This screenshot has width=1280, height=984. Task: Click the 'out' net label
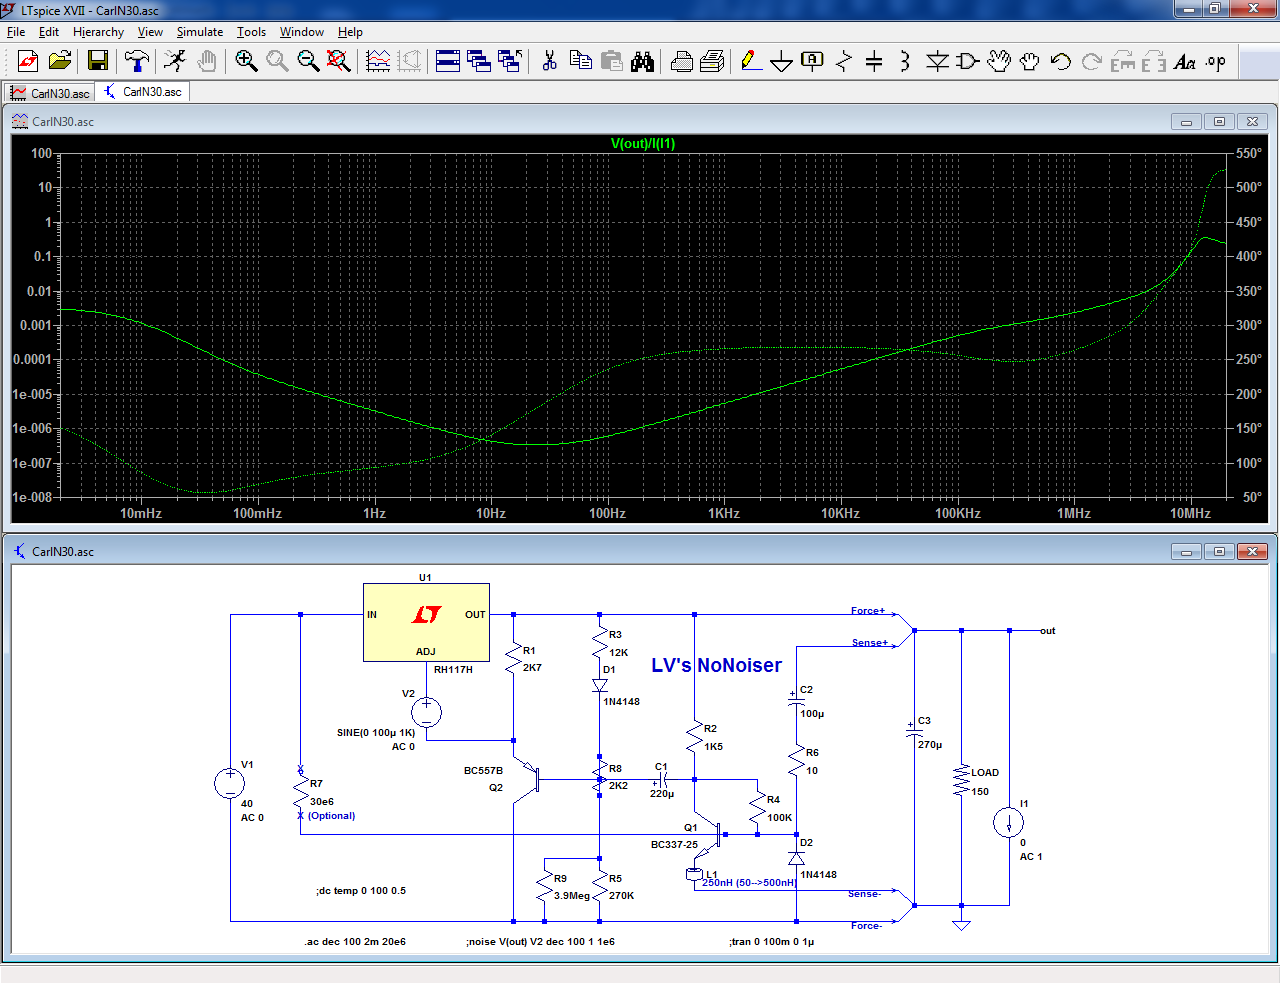coord(1047,631)
